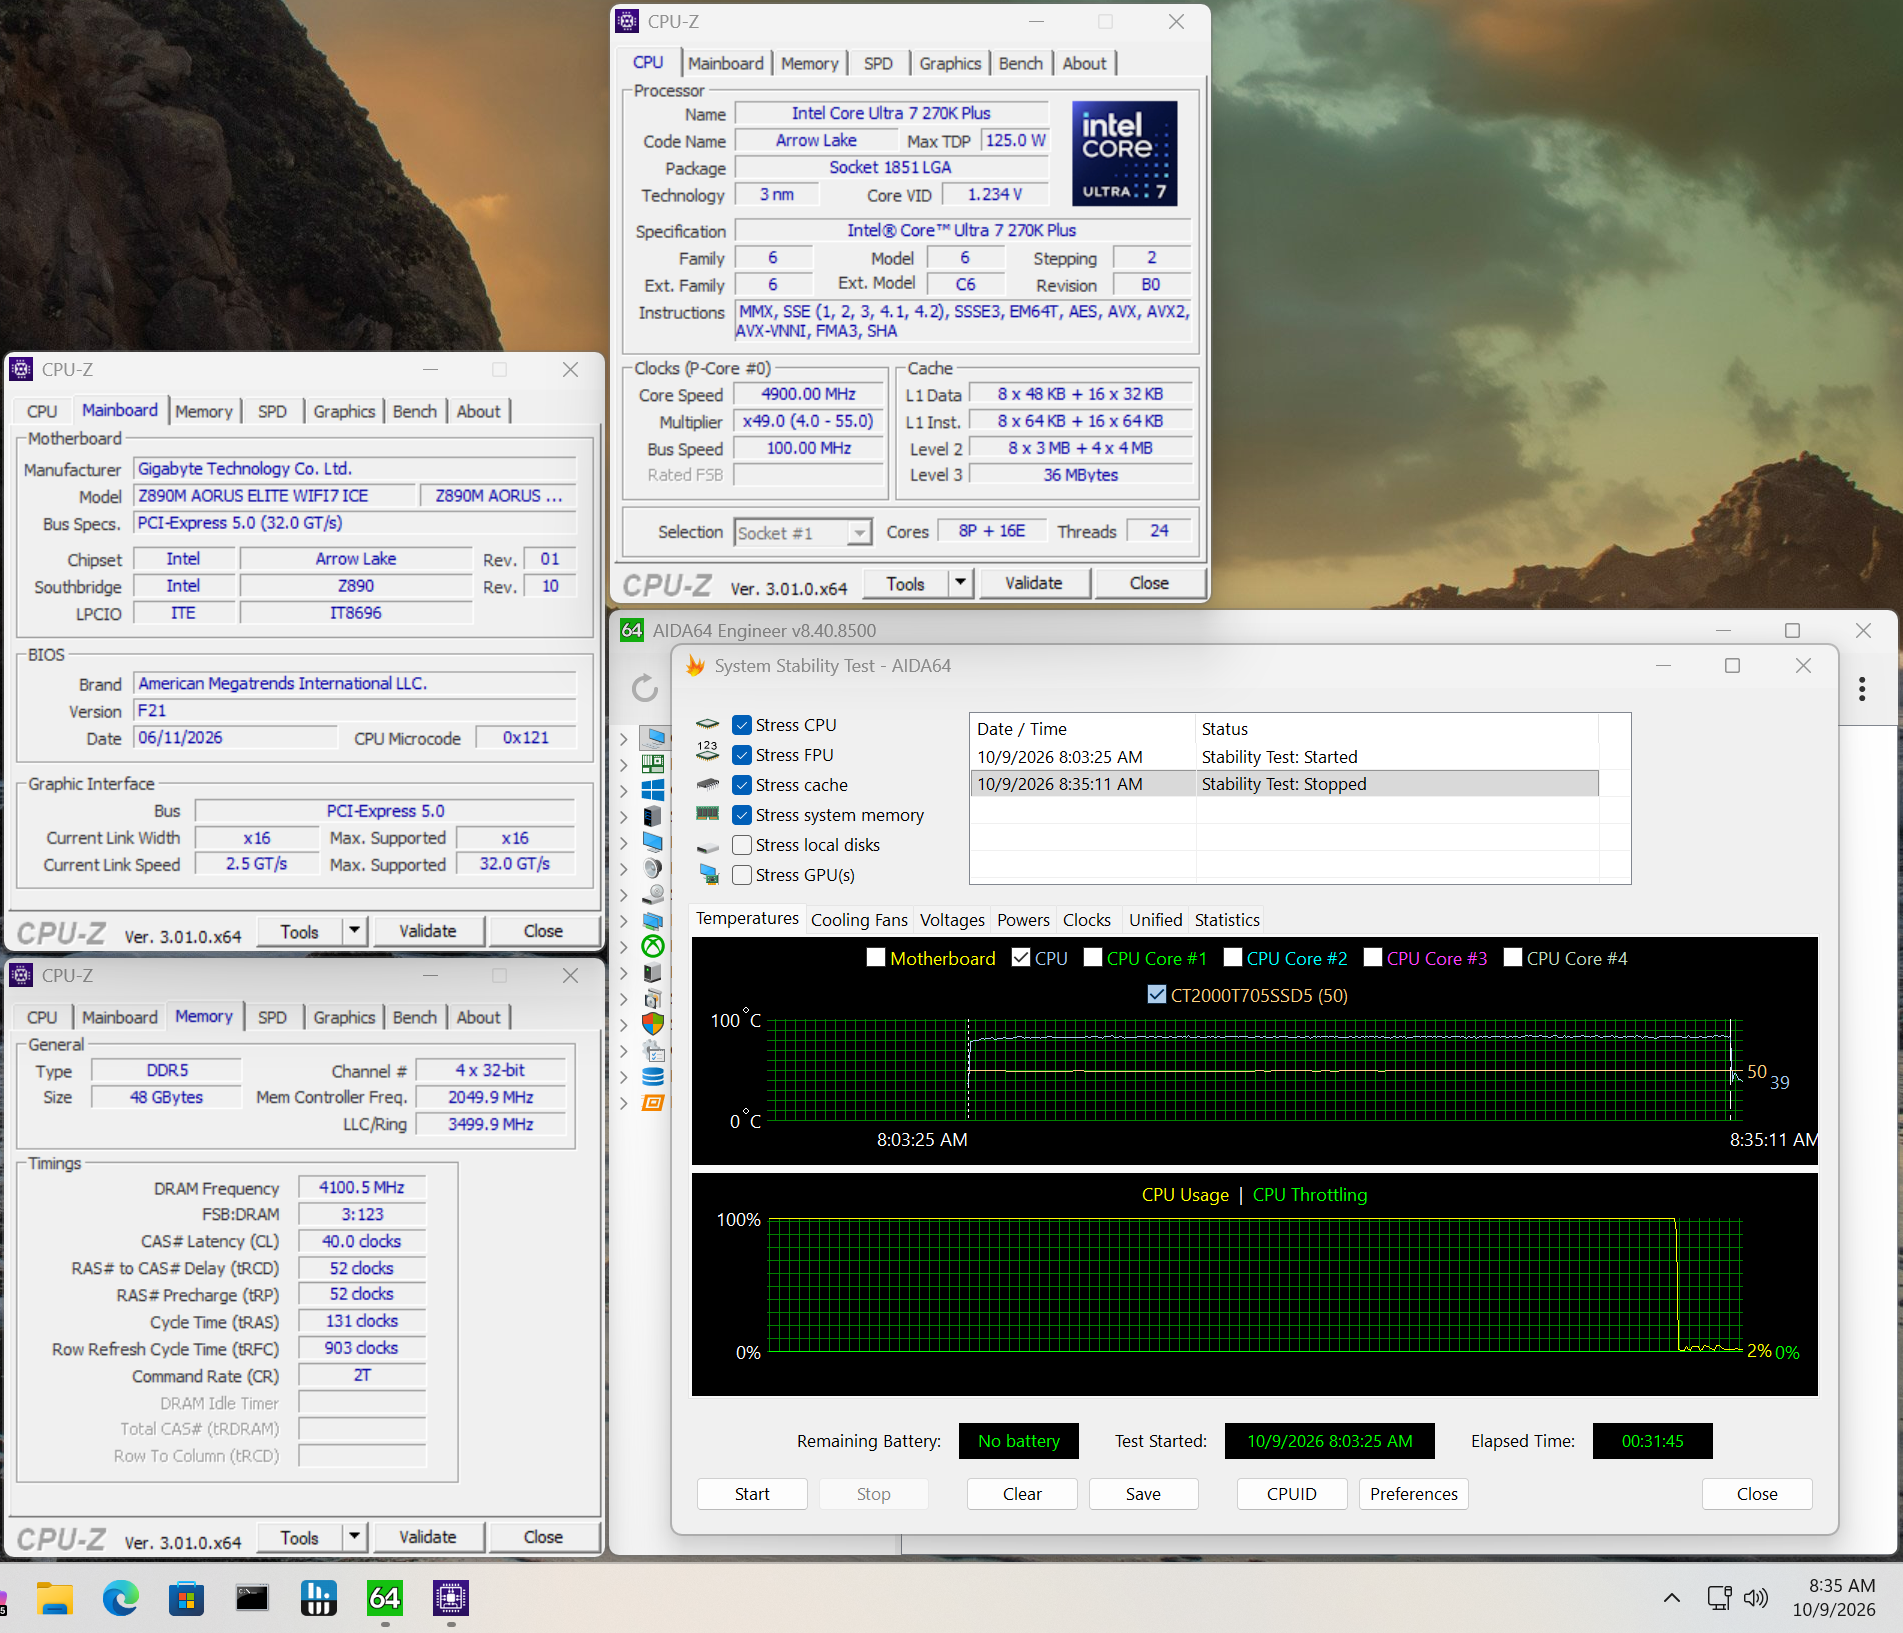The width and height of the screenshot is (1903, 1633).
Task: Open CPU-Z purple chip icon on taskbar
Action: point(451,1598)
